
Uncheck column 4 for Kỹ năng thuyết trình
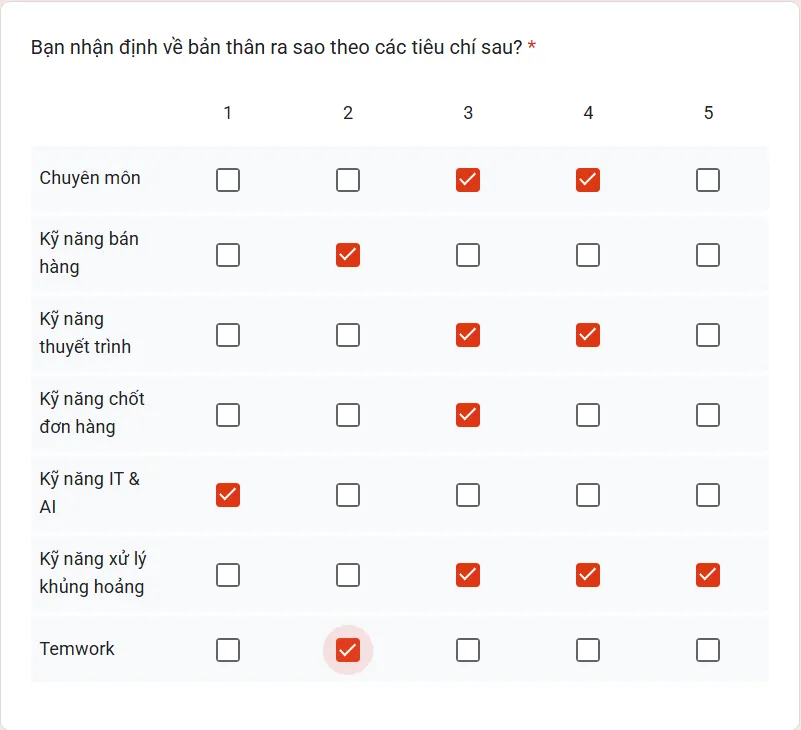coord(588,335)
